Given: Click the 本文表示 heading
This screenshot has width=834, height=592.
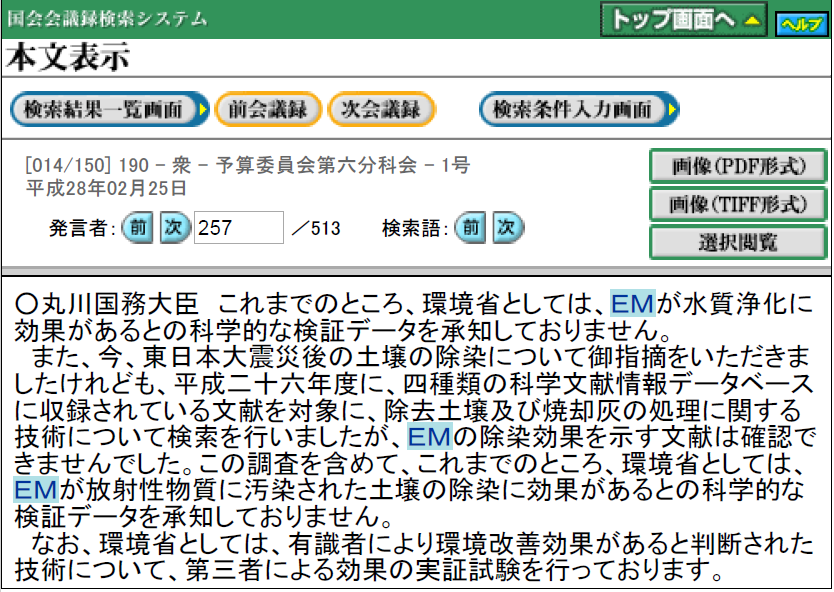Looking at the screenshot, I should [68, 57].
